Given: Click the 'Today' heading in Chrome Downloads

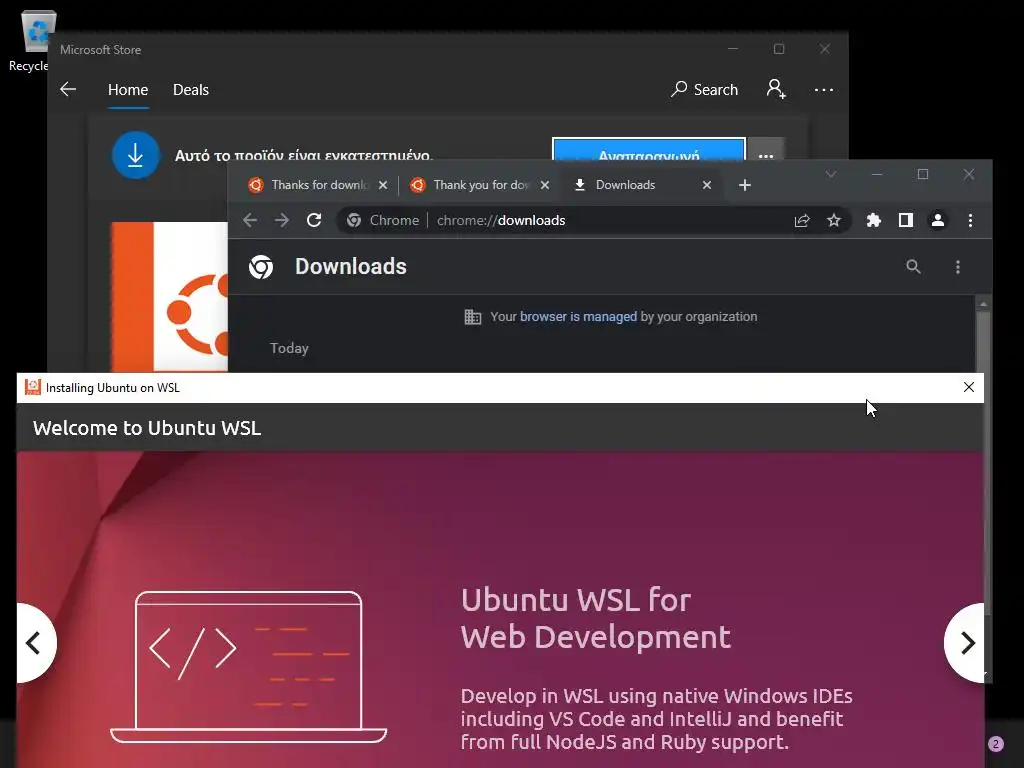Looking at the screenshot, I should [x=289, y=348].
